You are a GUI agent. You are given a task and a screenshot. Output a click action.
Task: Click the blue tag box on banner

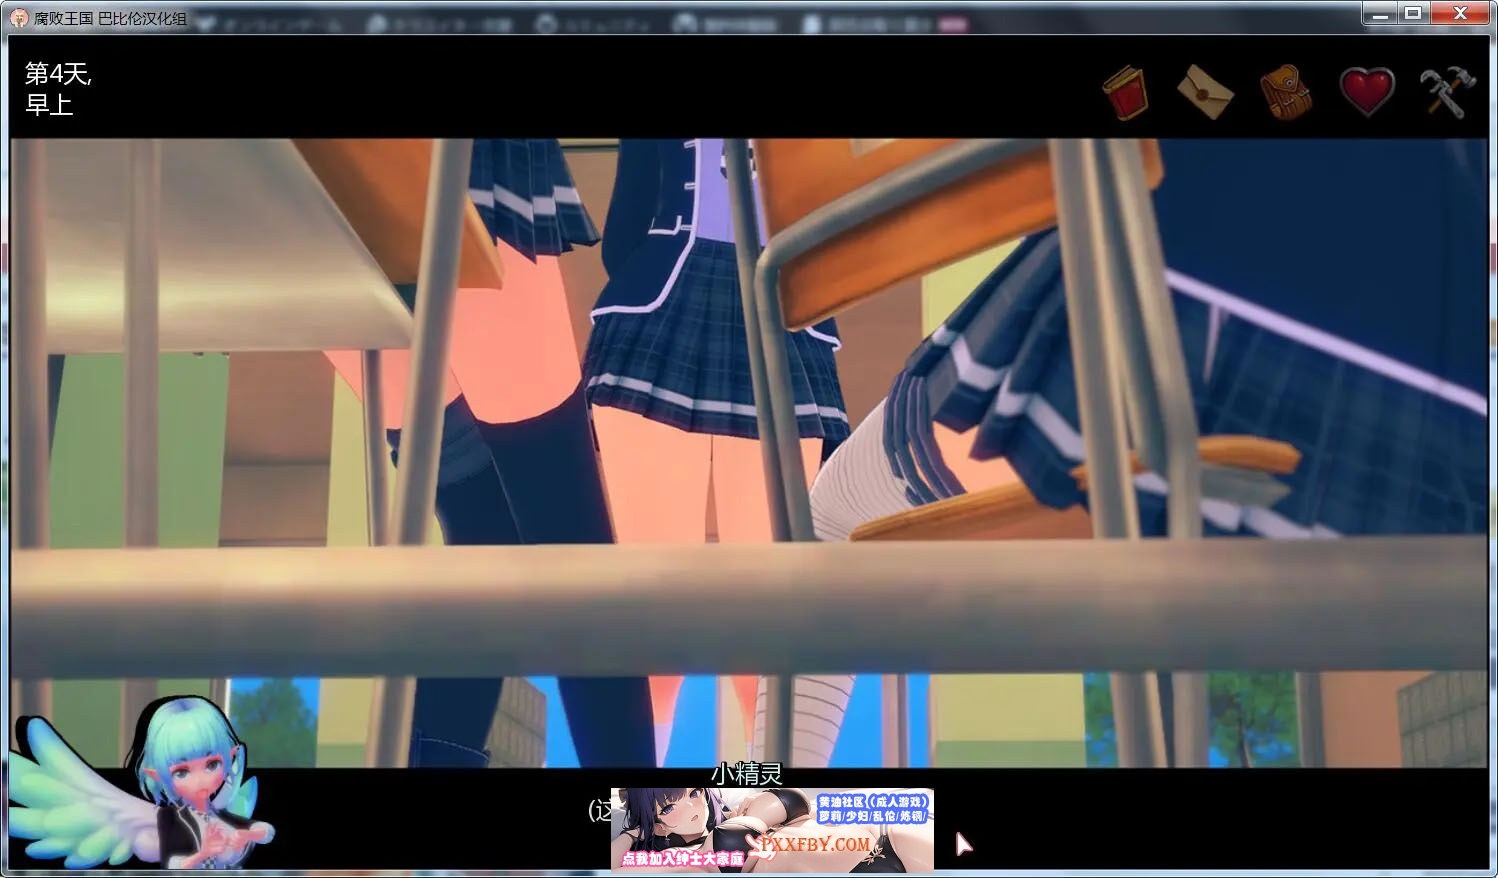coord(873,809)
